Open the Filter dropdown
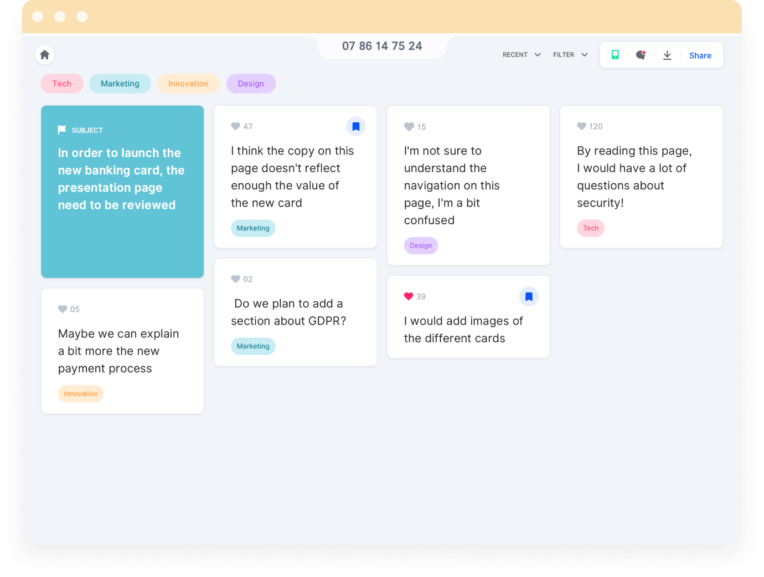Image resolution: width=764 pixels, height=577 pixels. pos(570,55)
